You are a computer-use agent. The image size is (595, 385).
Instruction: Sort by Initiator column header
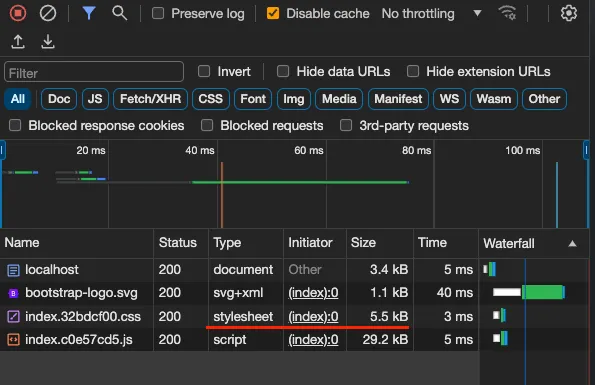click(x=315, y=243)
